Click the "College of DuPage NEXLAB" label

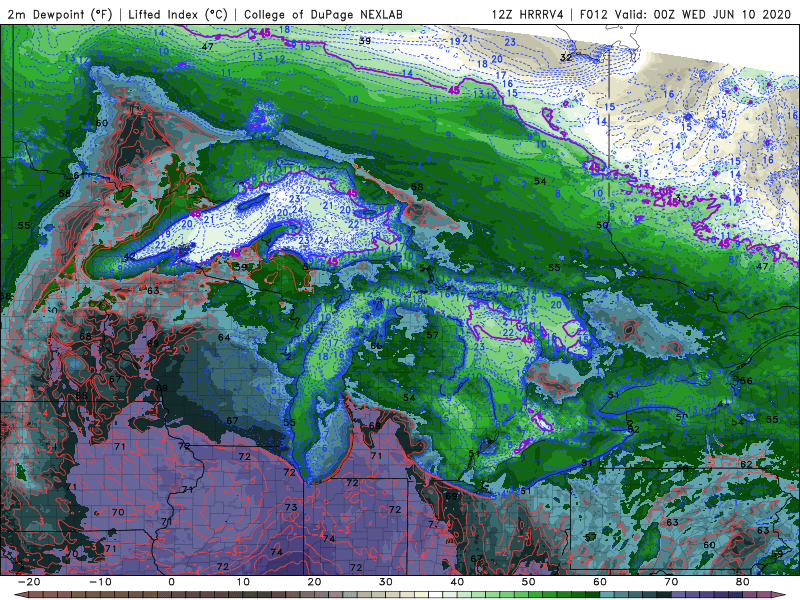click(x=323, y=14)
